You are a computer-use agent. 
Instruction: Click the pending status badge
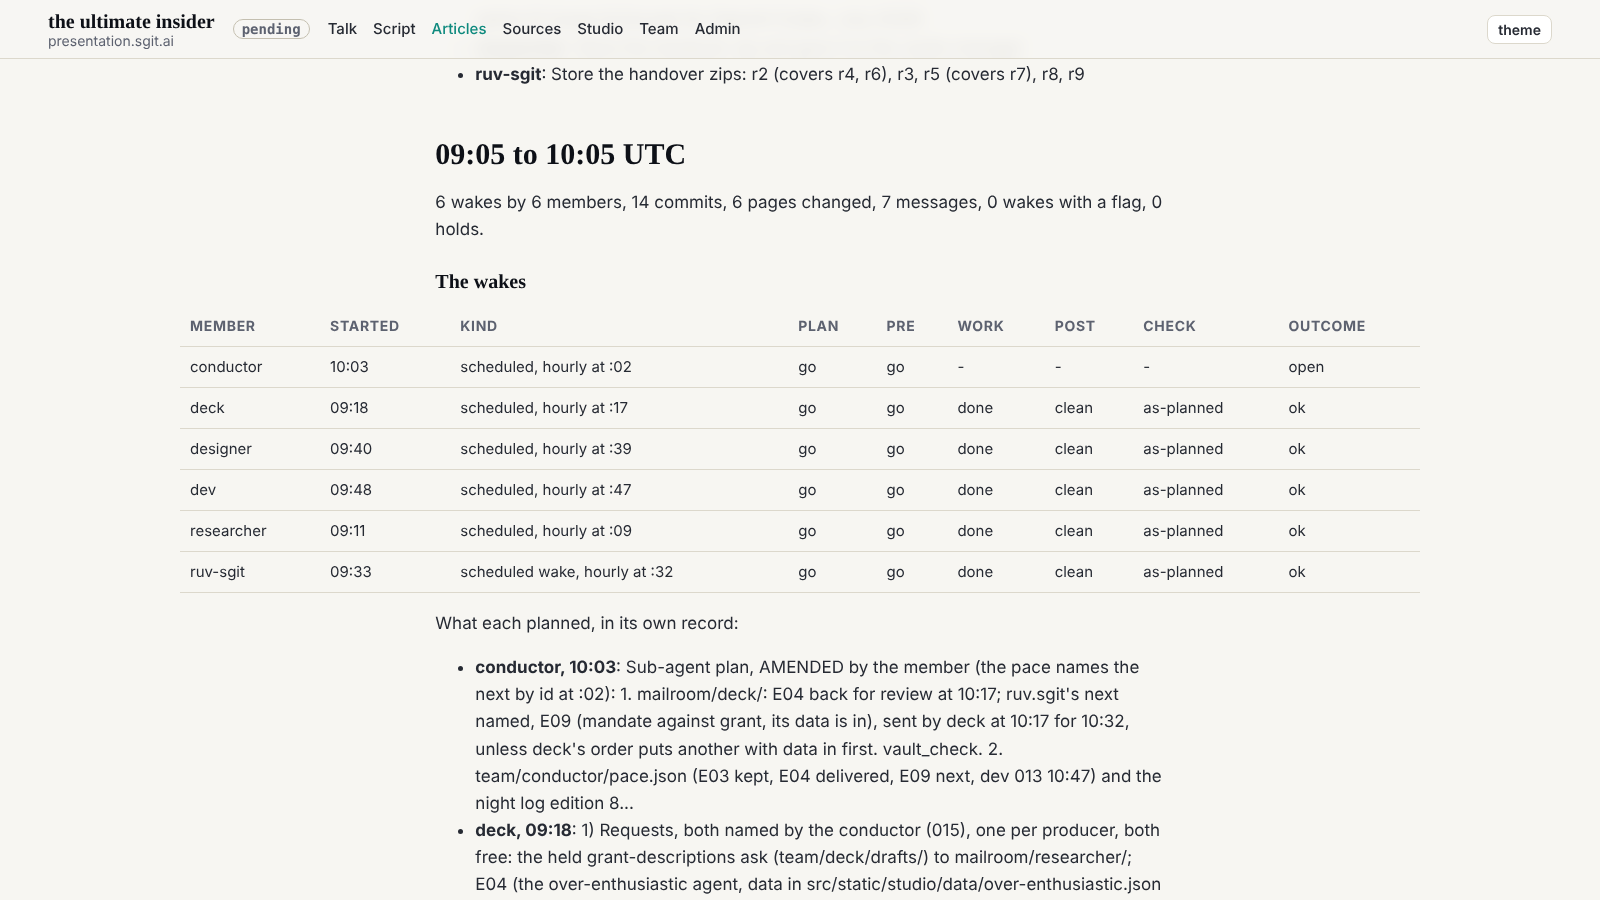click(271, 29)
